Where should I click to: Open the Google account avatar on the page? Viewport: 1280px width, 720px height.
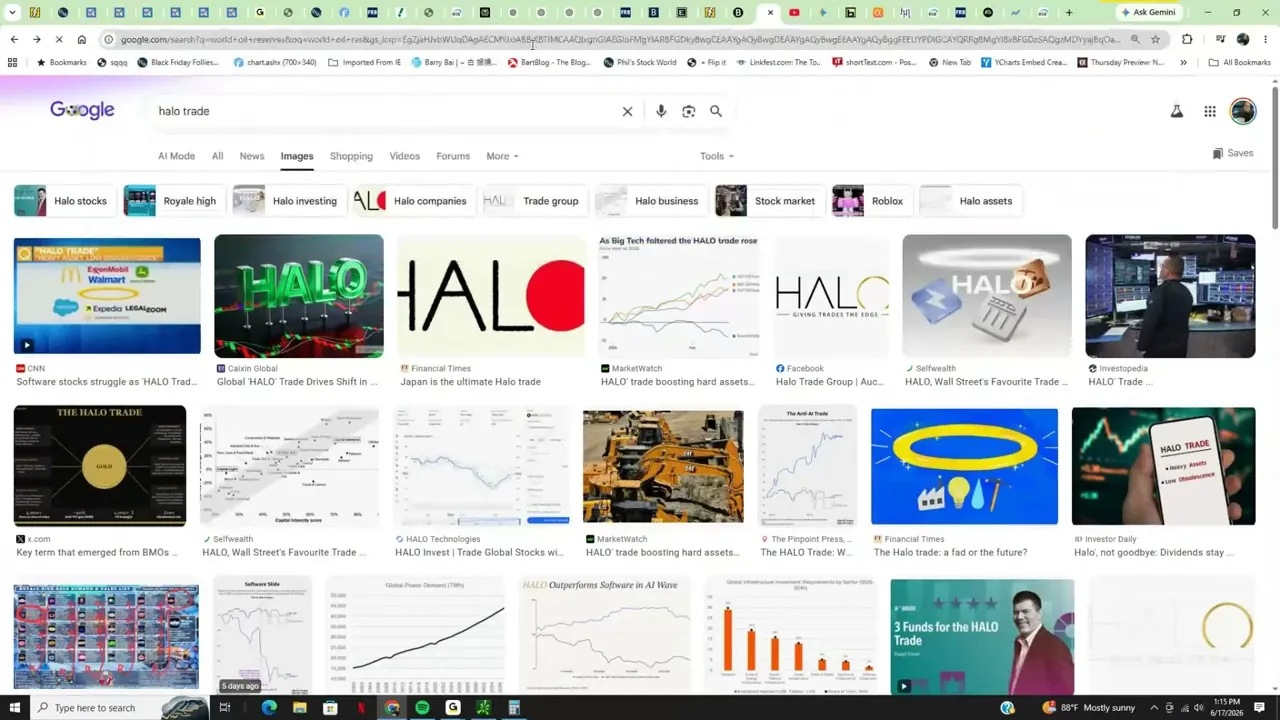click(x=1243, y=111)
